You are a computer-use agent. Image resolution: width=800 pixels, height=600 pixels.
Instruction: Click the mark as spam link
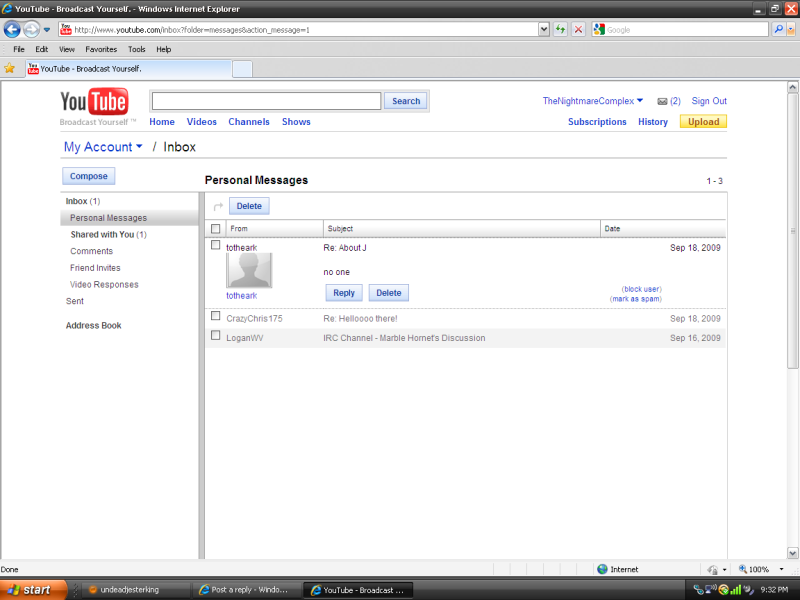click(636, 299)
